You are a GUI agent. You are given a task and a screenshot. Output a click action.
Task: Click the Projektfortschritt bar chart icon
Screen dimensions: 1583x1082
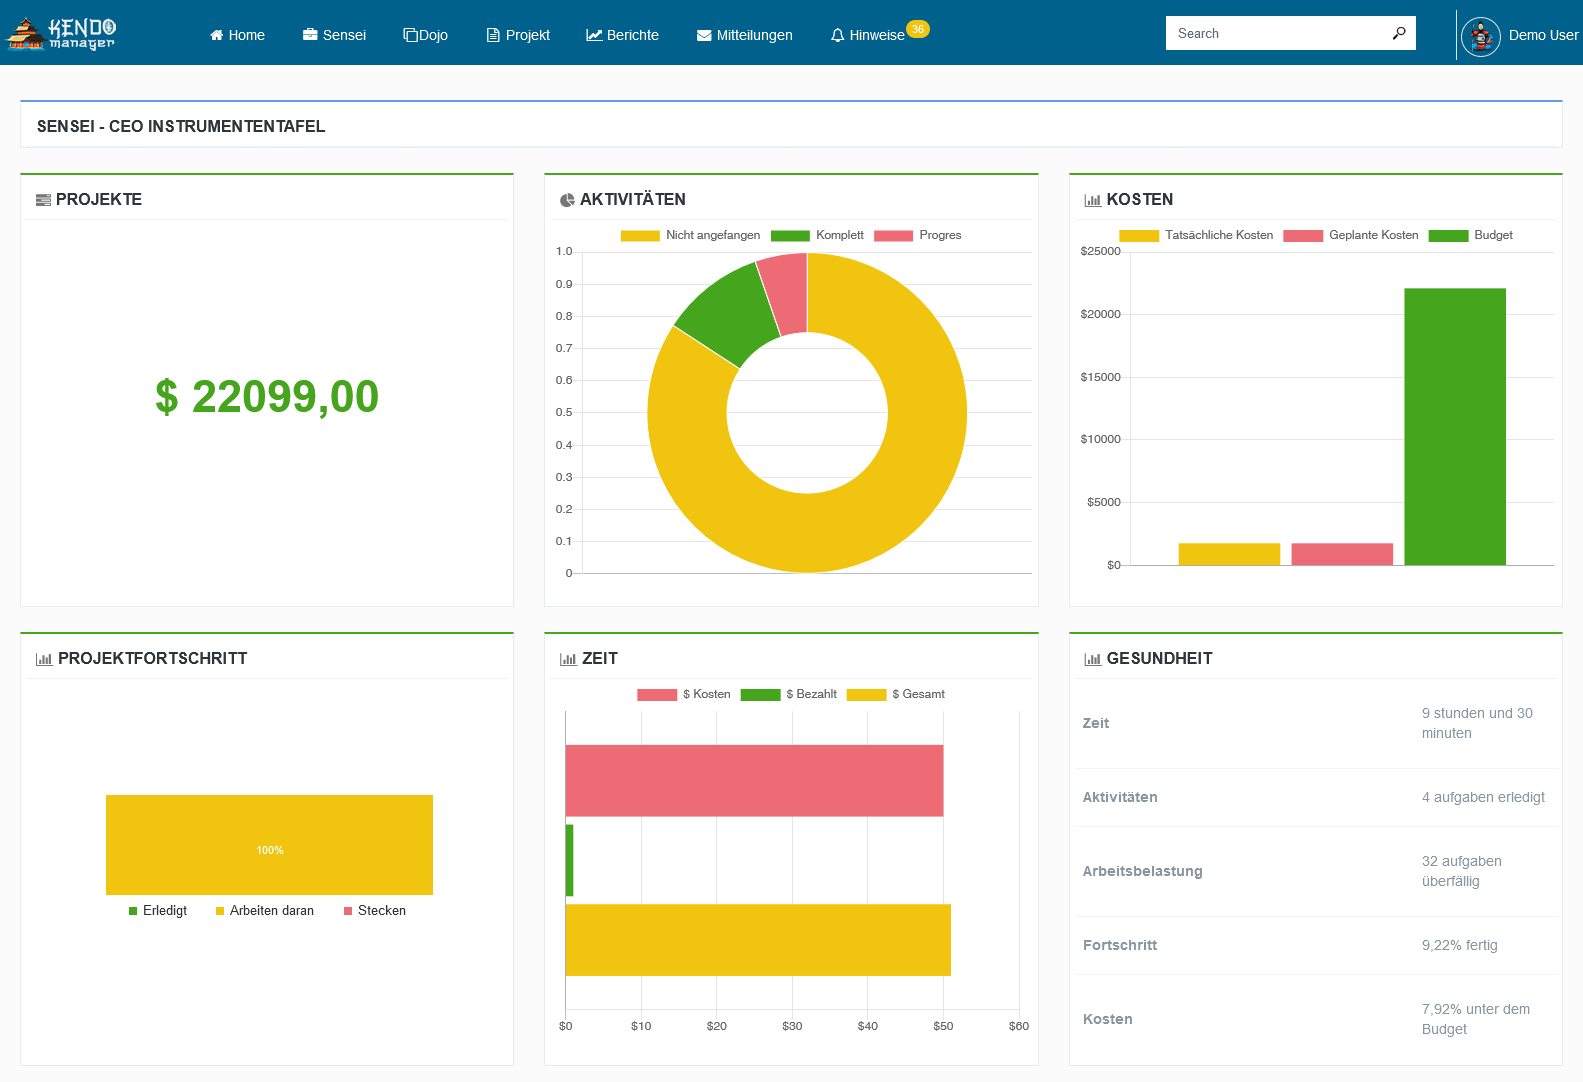pyautogui.click(x=44, y=659)
